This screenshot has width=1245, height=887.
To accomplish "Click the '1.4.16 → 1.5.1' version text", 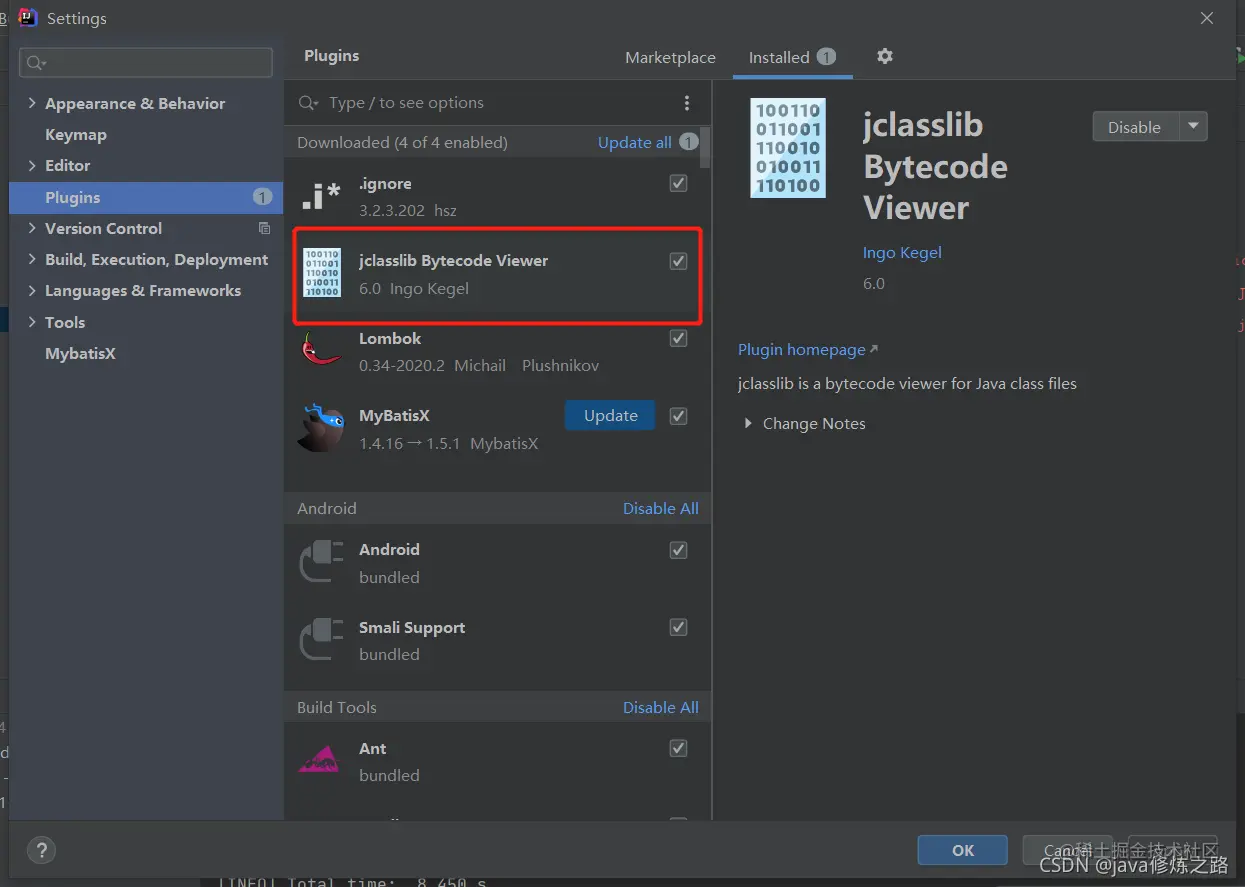I will 409,443.
